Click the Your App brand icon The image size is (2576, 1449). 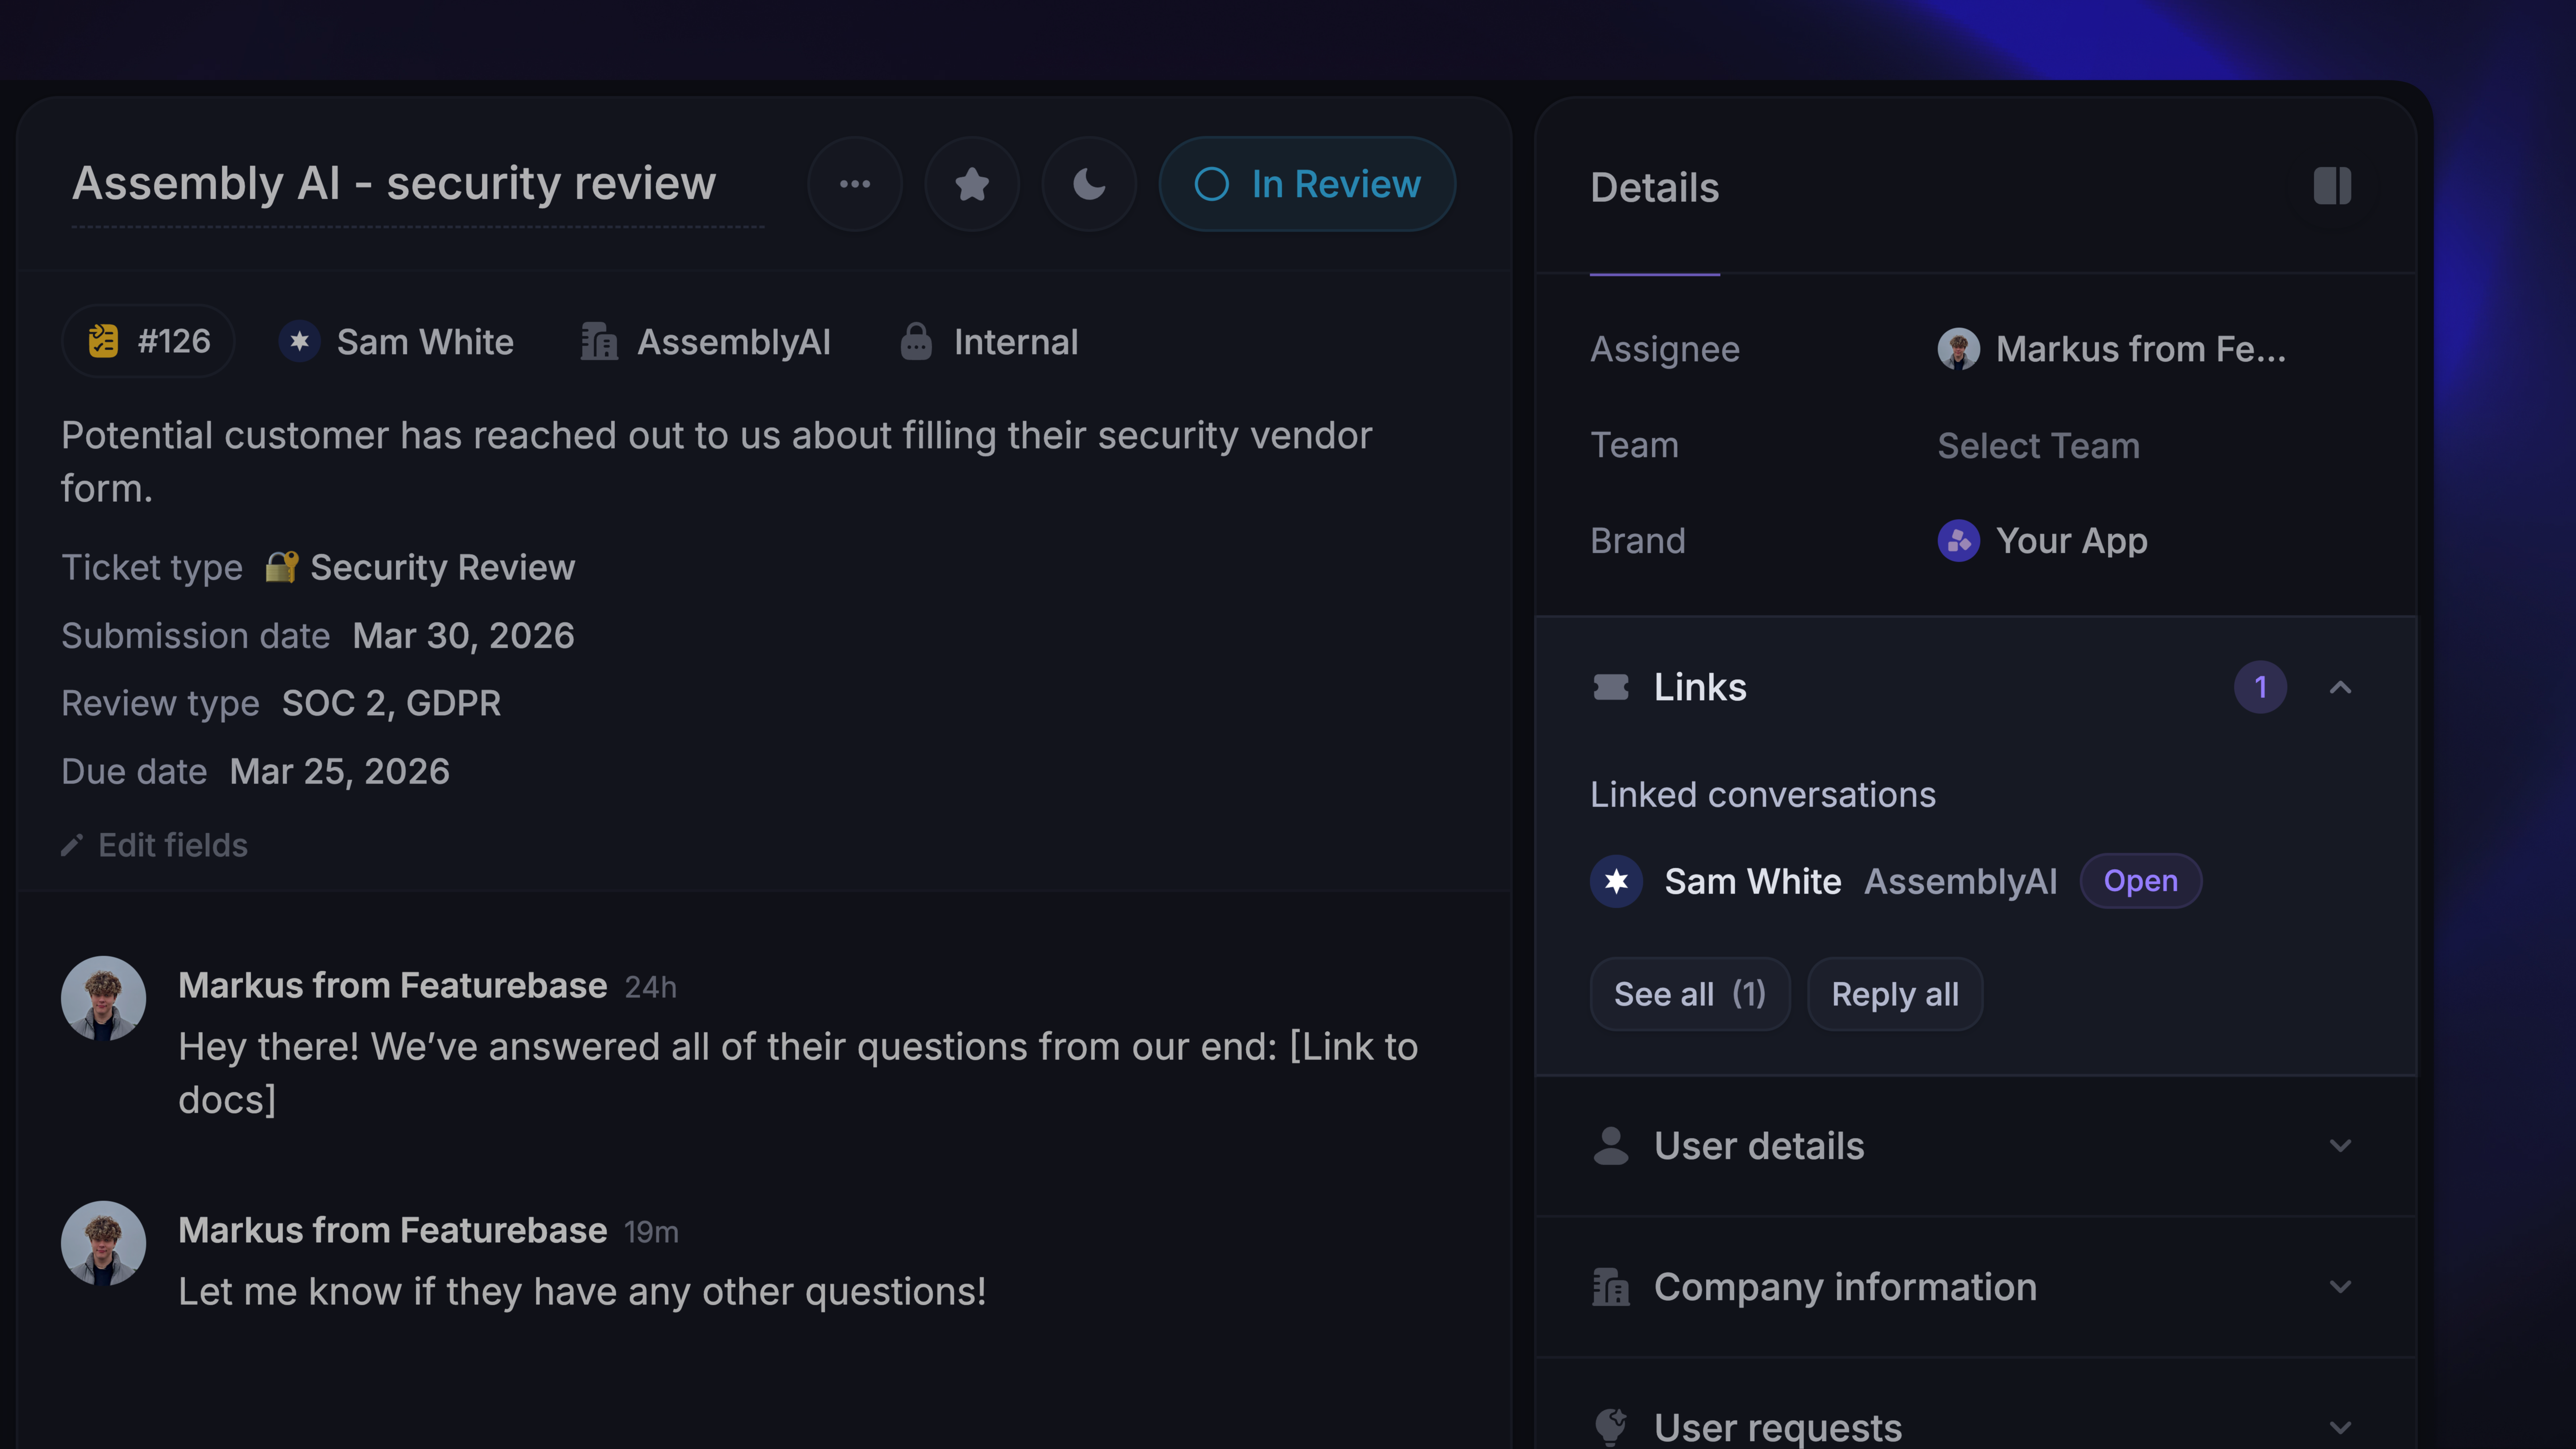pyautogui.click(x=1958, y=541)
